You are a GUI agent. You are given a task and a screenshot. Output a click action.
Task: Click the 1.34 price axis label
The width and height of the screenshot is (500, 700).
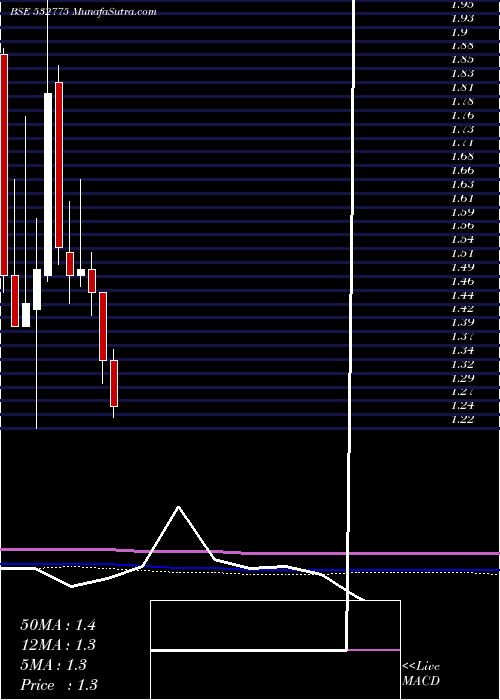click(462, 350)
